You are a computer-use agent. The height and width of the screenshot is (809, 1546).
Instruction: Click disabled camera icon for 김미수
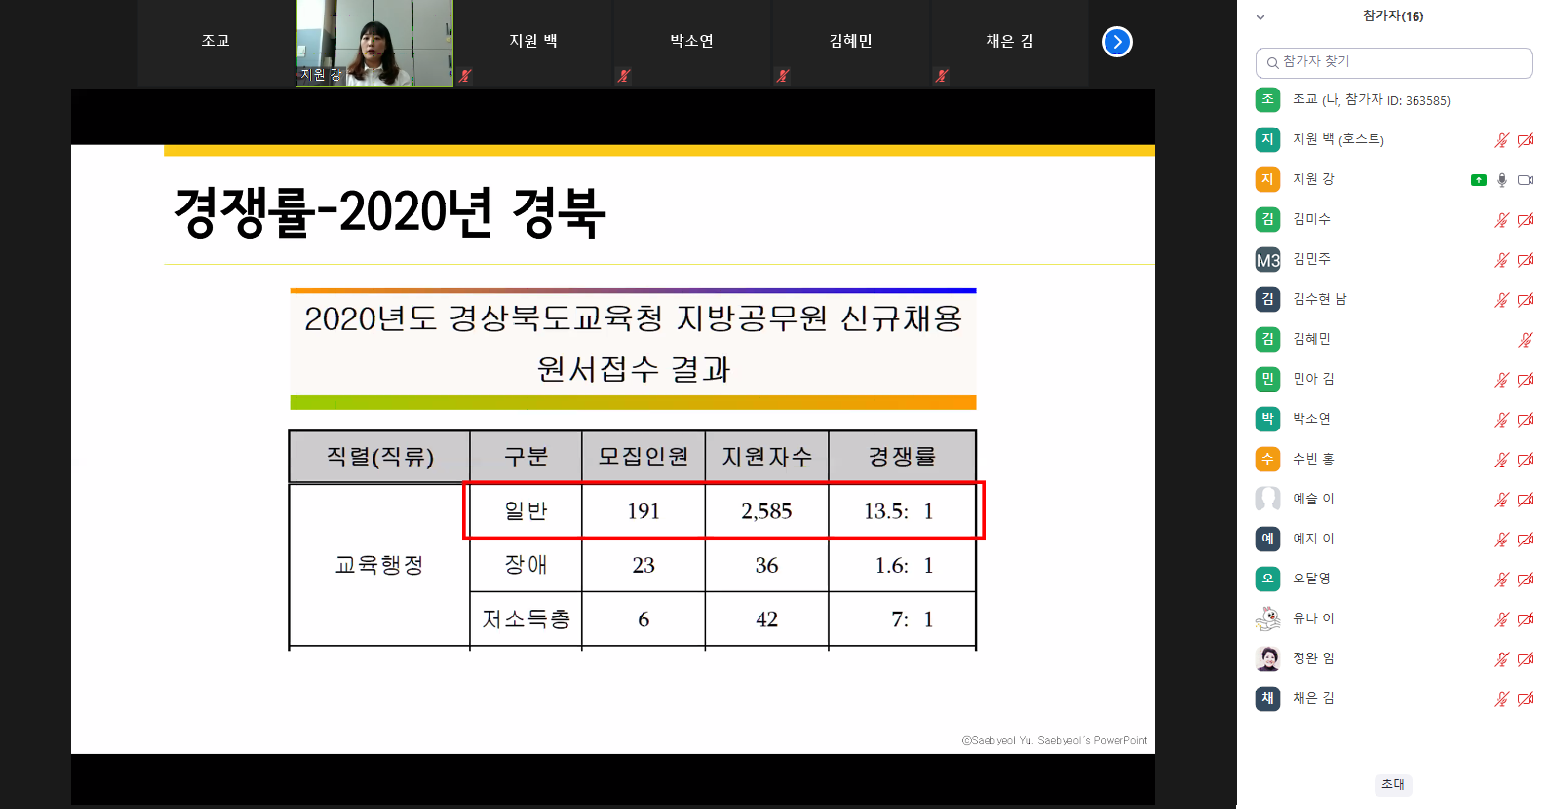click(1525, 220)
